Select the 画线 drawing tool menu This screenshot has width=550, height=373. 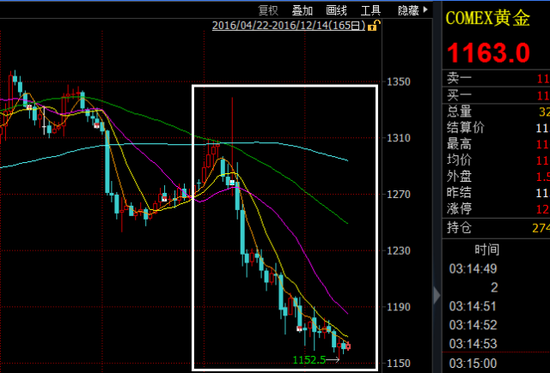pyautogui.click(x=336, y=11)
